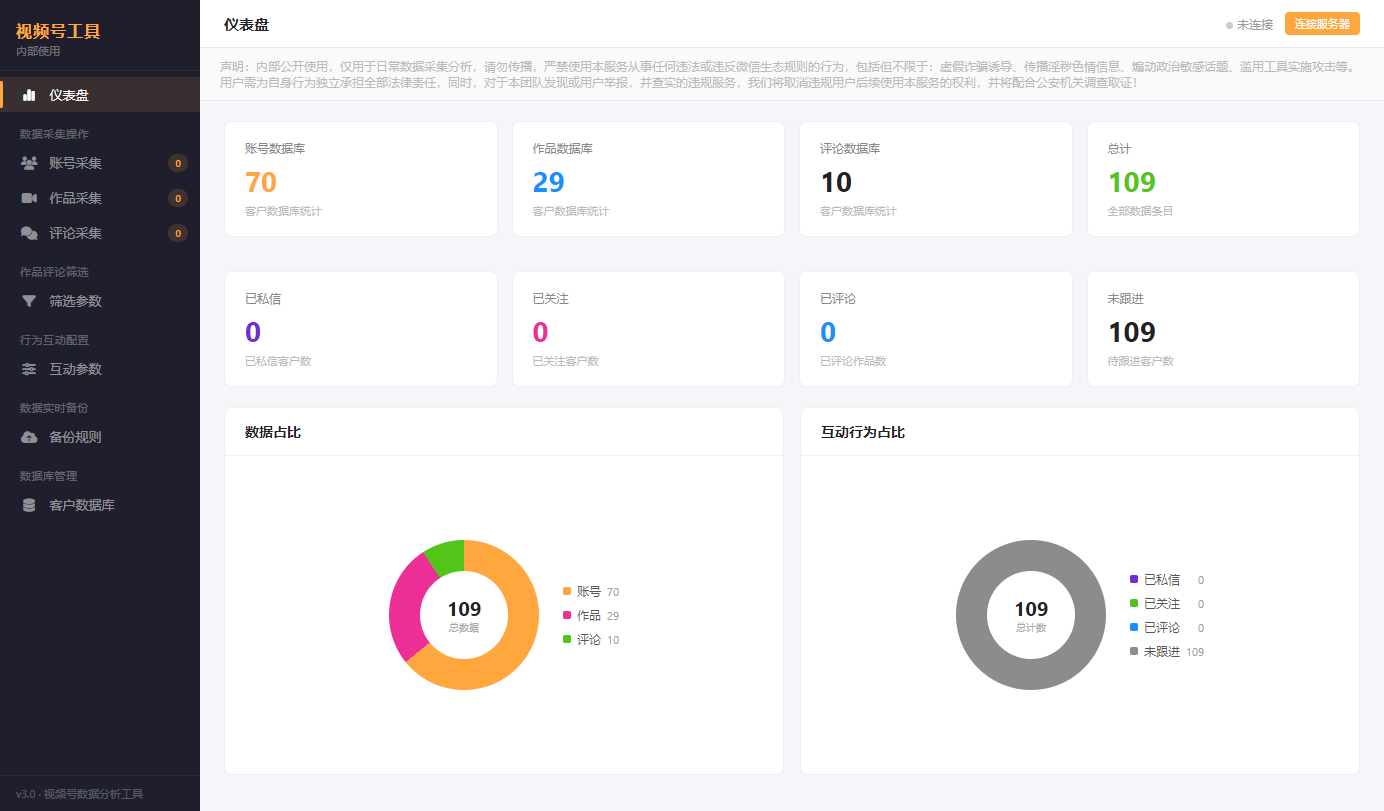
Task: Toggle 未跟进 legend swatch
Action: pos(1134,651)
